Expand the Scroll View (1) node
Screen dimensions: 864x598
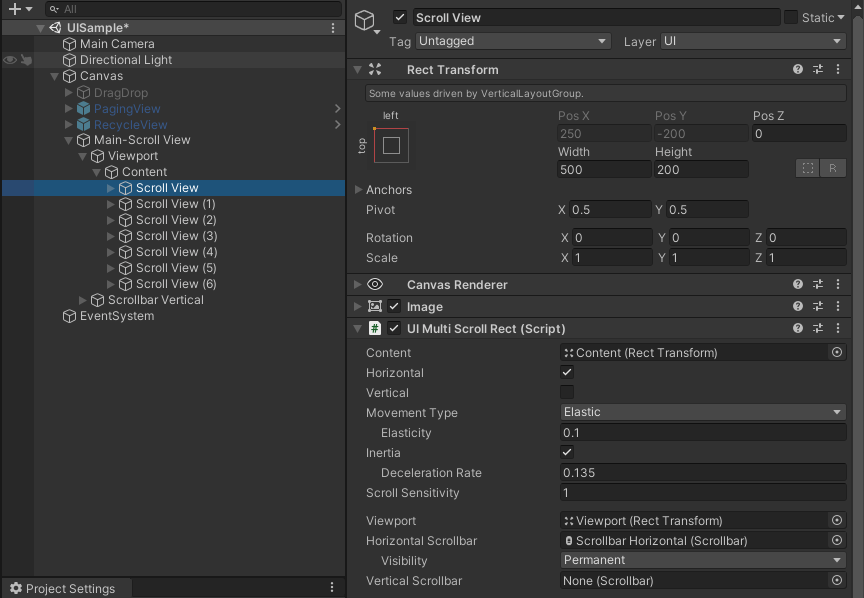110,204
